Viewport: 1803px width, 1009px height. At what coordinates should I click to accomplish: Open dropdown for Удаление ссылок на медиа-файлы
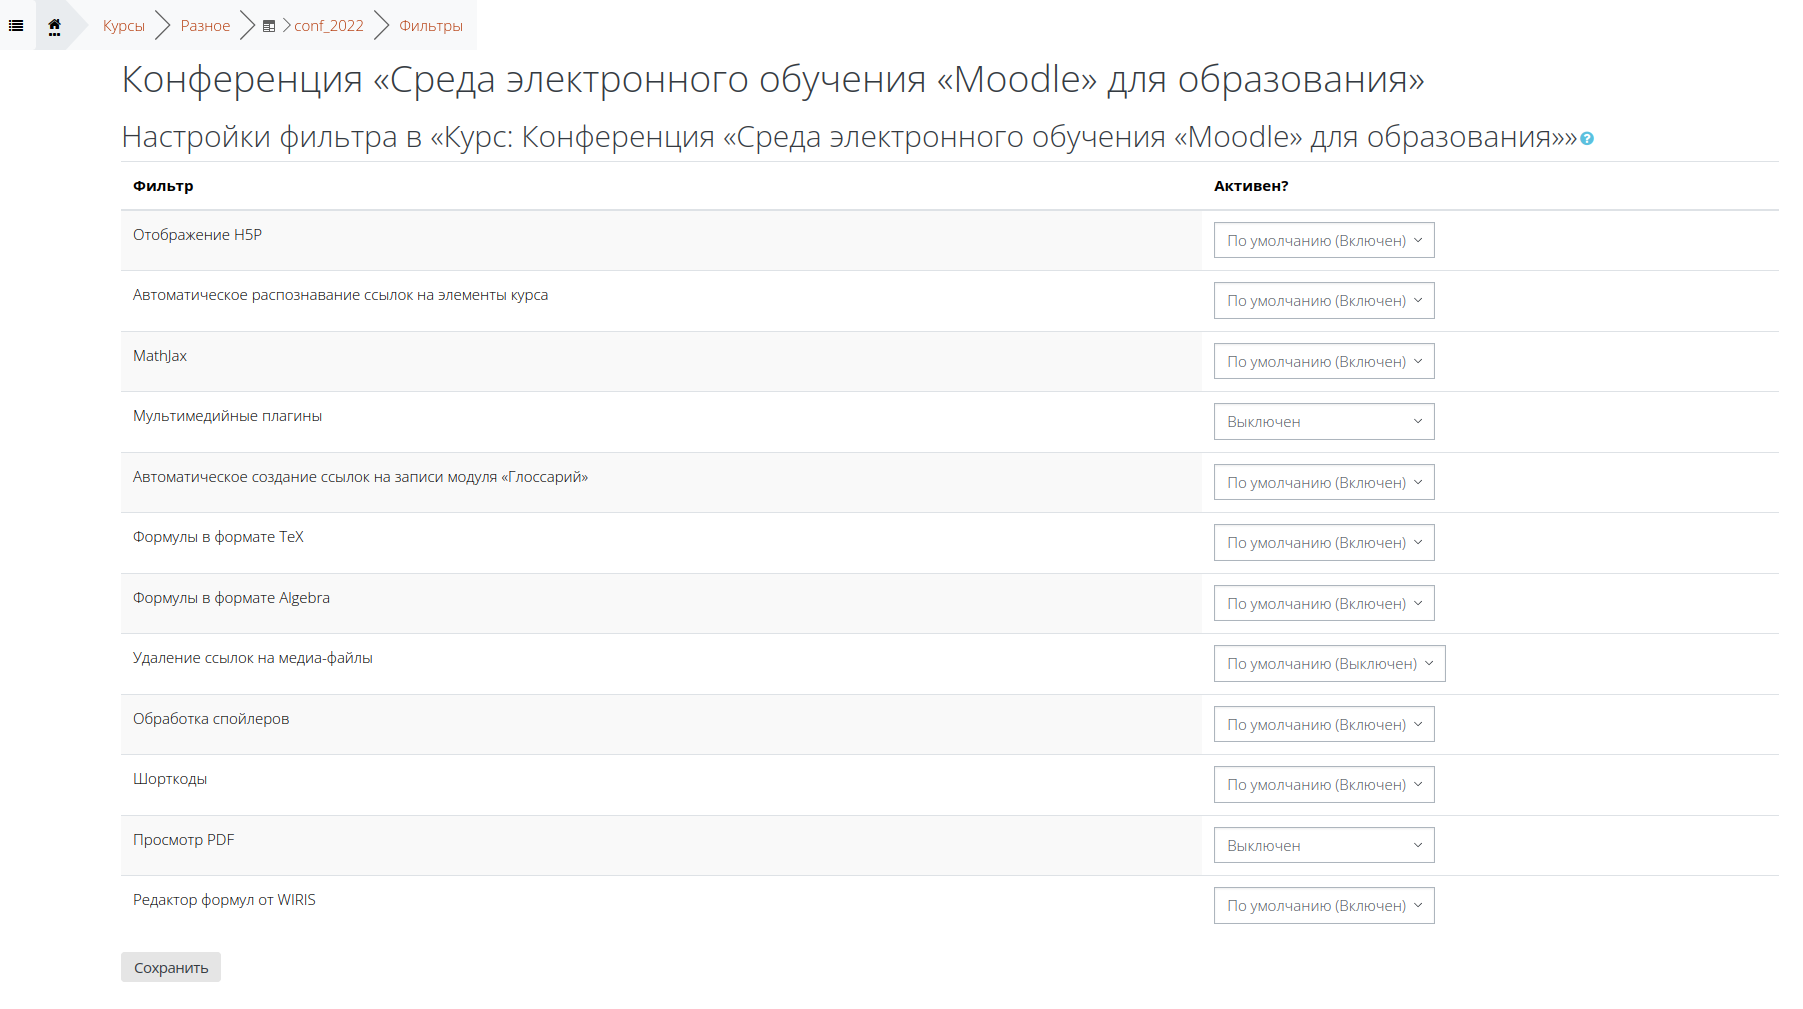click(1330, 664)
